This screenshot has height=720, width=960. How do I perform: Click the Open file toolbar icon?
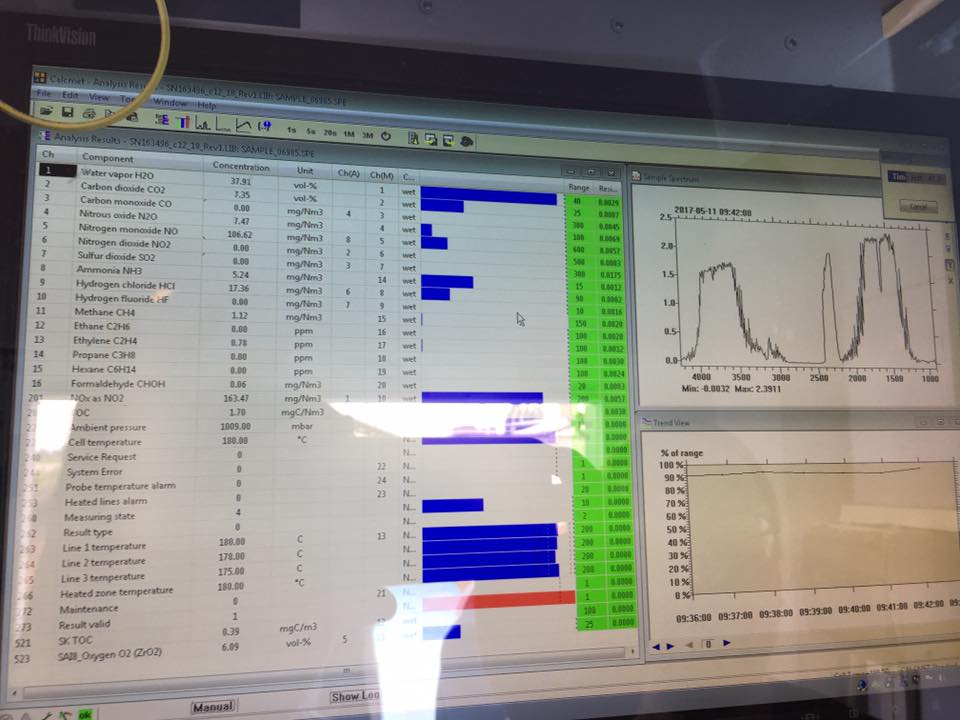(x=45, y=110)
